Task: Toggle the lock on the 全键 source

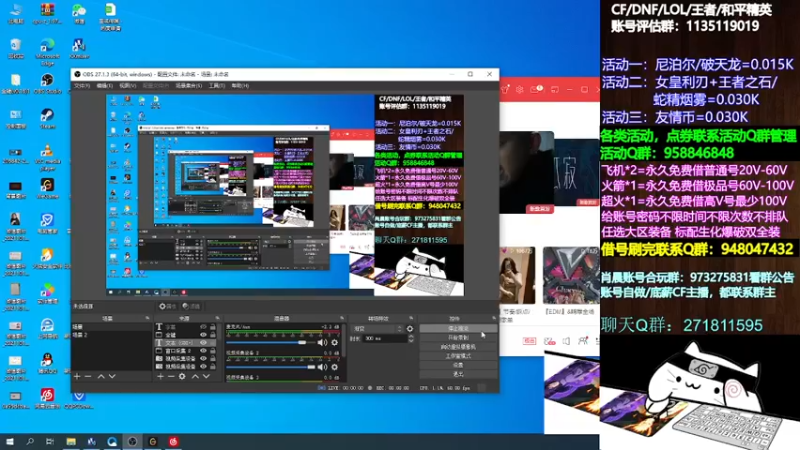Action: [213, 335]
